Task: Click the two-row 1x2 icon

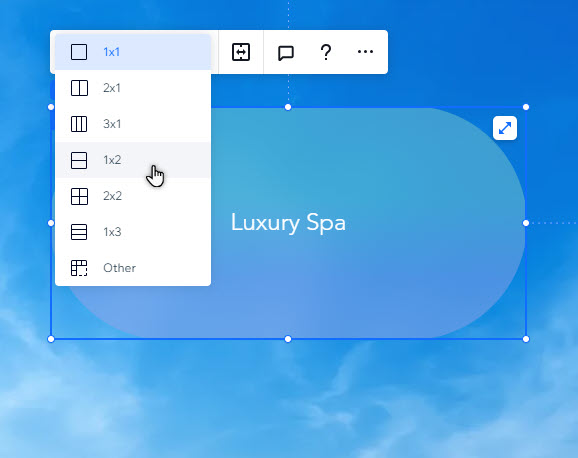Action: [x=79, y=160]
